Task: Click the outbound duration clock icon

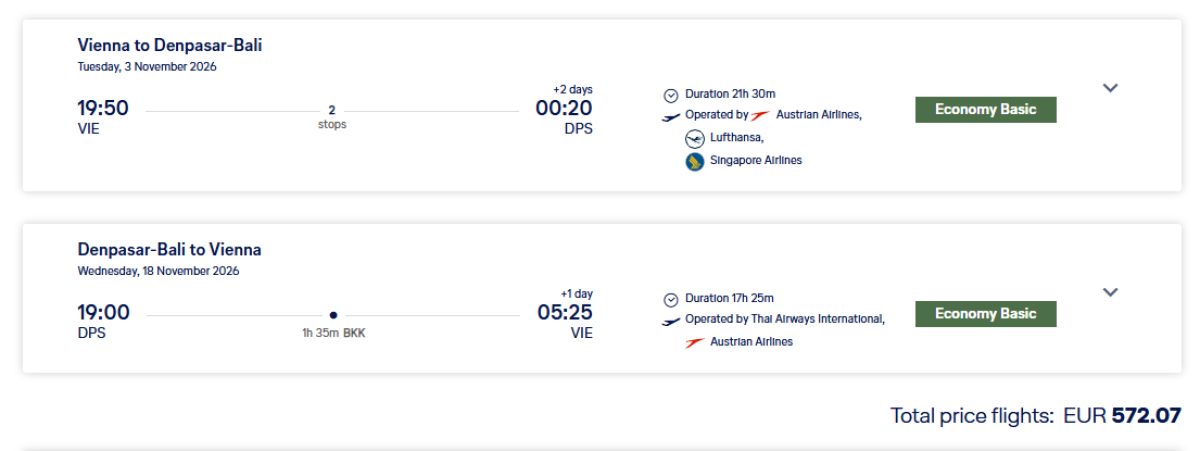Action: coord(671,95)
